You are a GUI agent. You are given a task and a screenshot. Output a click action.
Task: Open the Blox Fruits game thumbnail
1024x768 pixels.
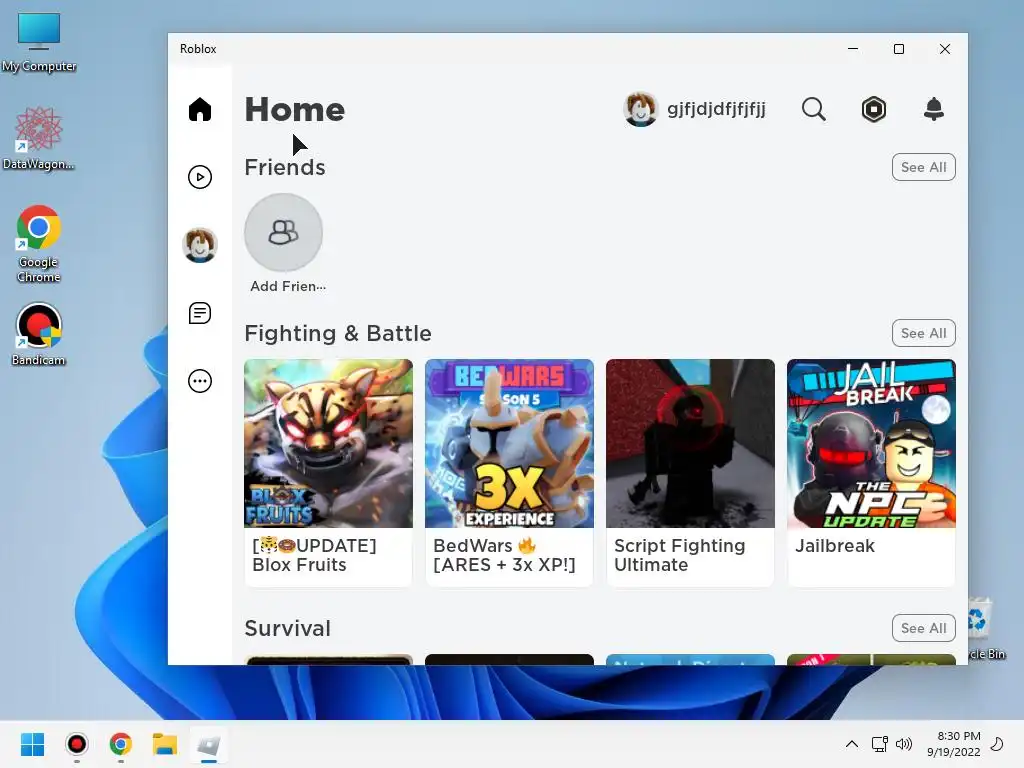coord(328,443)
